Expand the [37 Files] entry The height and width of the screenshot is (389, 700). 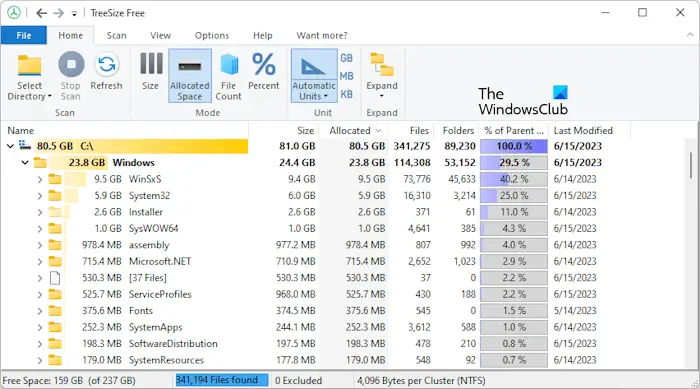tap(40, 278)
